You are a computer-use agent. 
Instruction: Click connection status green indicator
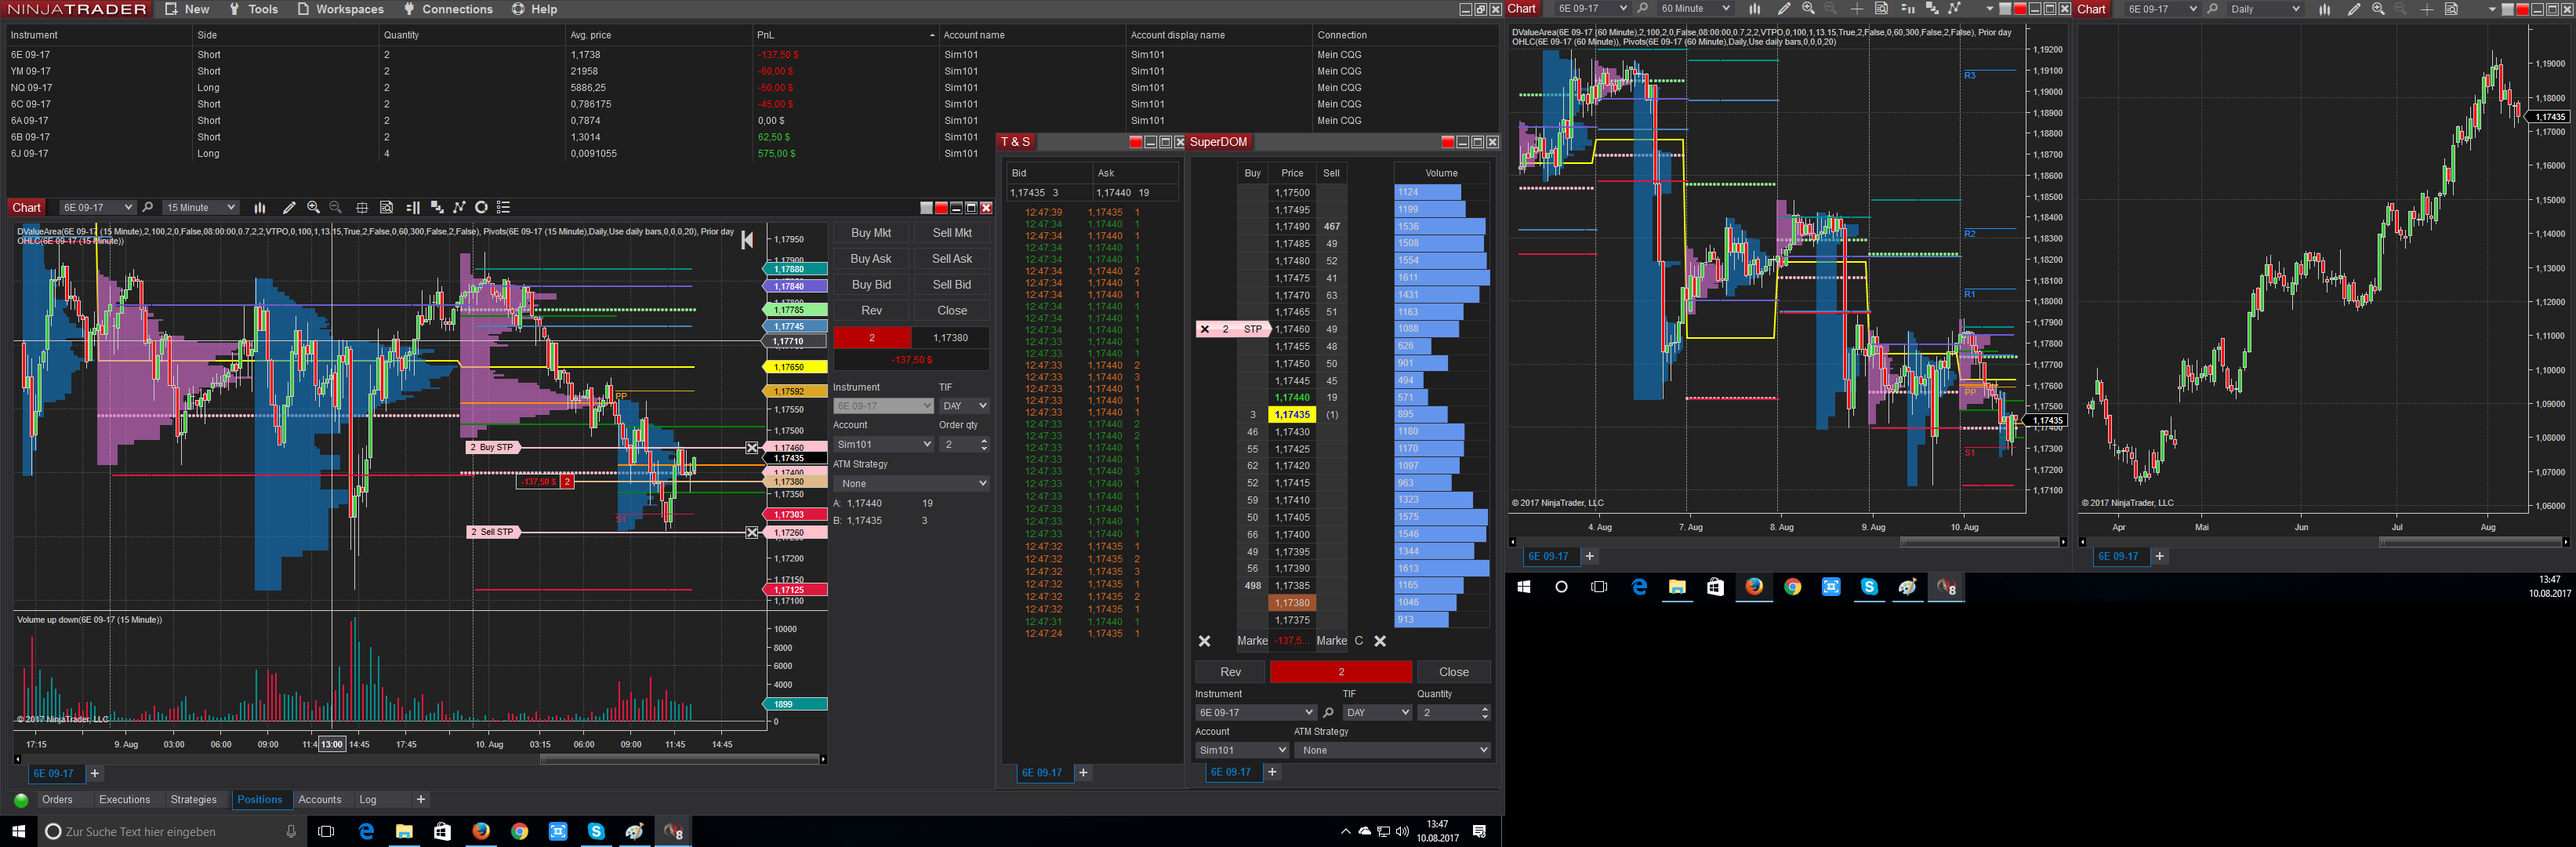[x=21, y=800]
